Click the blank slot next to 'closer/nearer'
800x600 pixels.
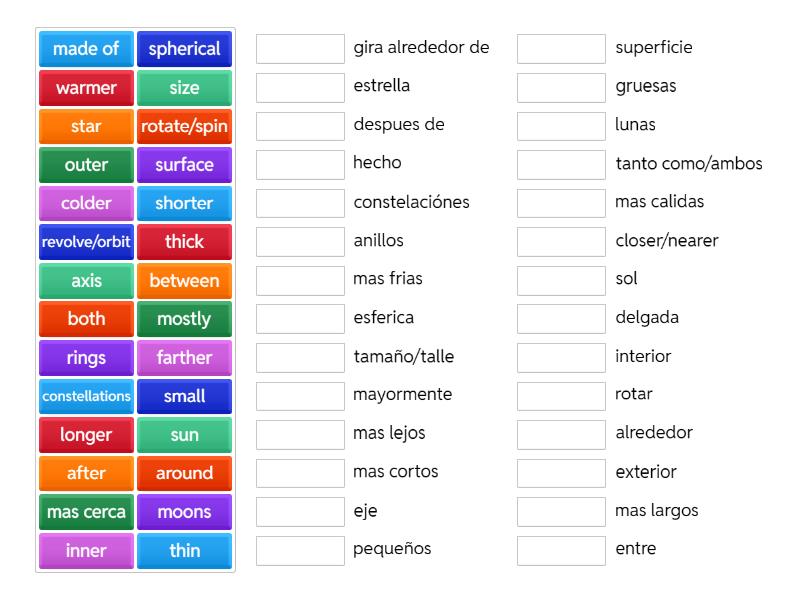(561, 242)
